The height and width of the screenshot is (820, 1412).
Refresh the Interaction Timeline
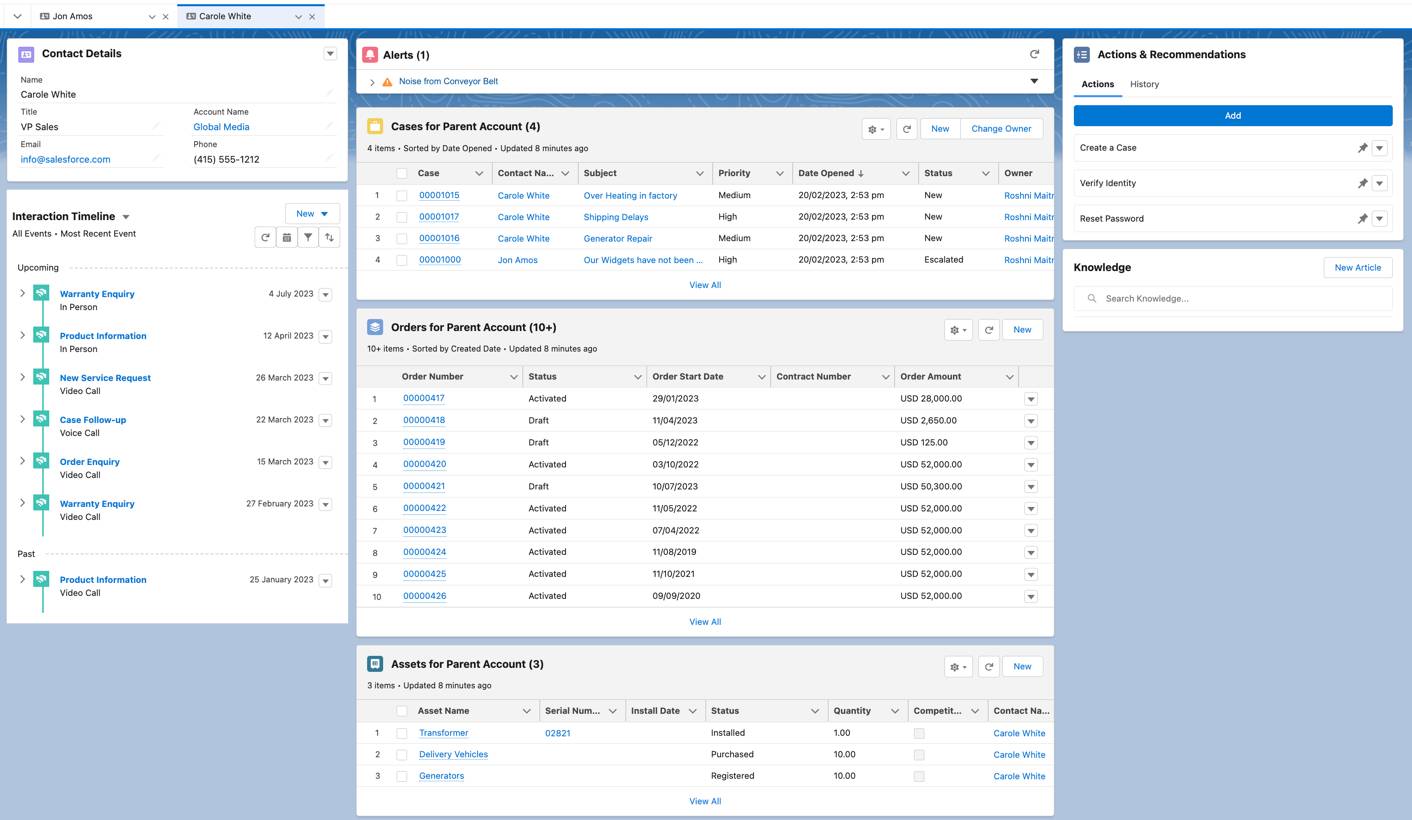tap(265, 237)
